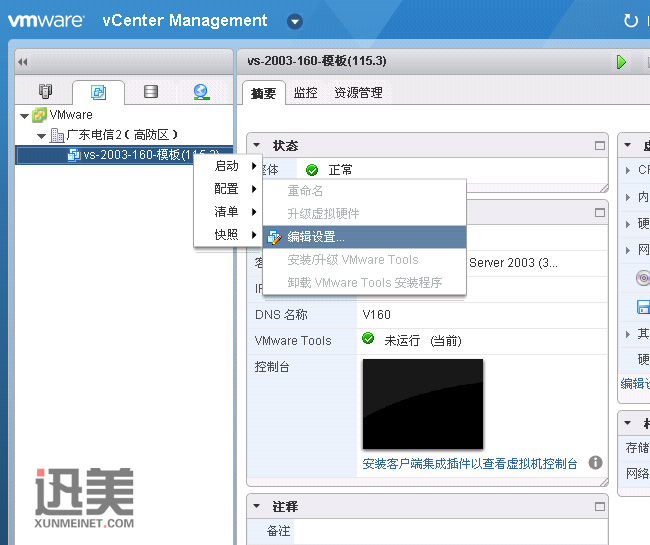
Task: Click the DNS name value V160
Action: [x=376, y=315]
